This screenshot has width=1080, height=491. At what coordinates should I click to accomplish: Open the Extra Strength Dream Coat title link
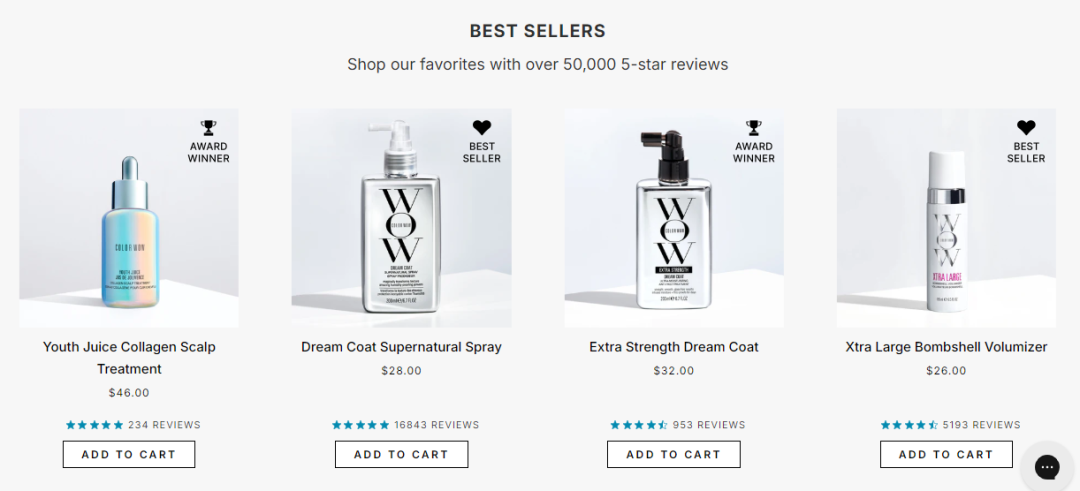tap(674, 347)
